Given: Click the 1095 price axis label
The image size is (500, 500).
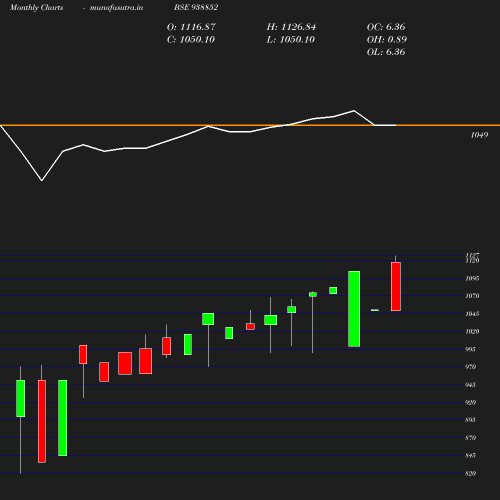Looking at the screenshot, I should [x=472, y=278].
